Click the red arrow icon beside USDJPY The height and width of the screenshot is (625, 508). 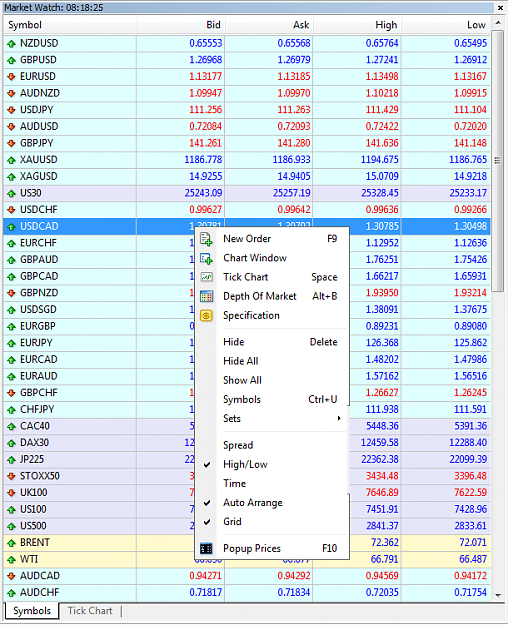coord(11,110)
